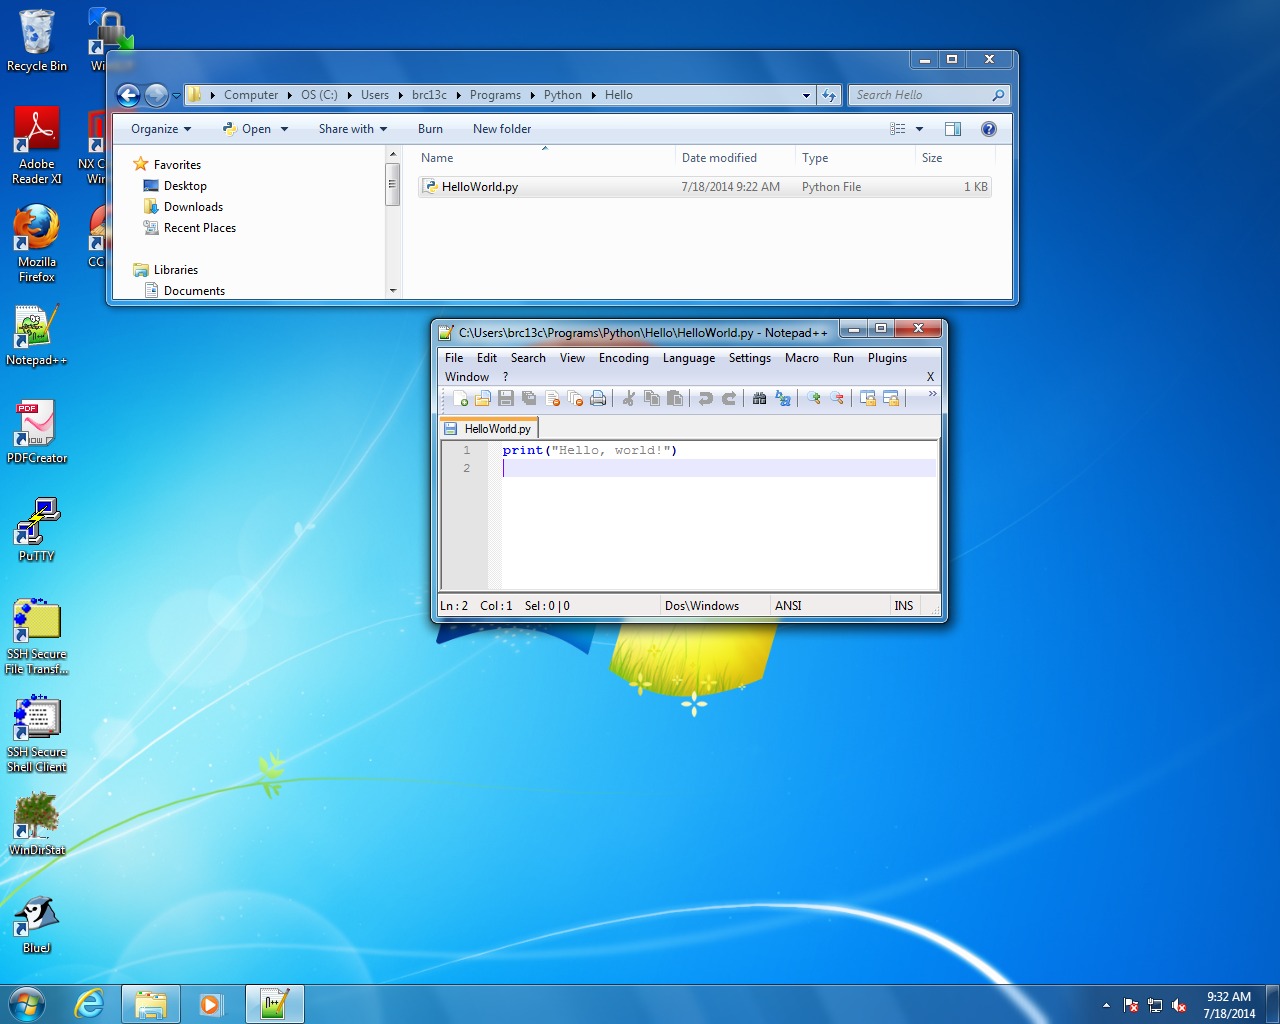Select the HelloWorld.py document tab
The height and width of the screenshot is (1024, 1280).
pos(489,428)
